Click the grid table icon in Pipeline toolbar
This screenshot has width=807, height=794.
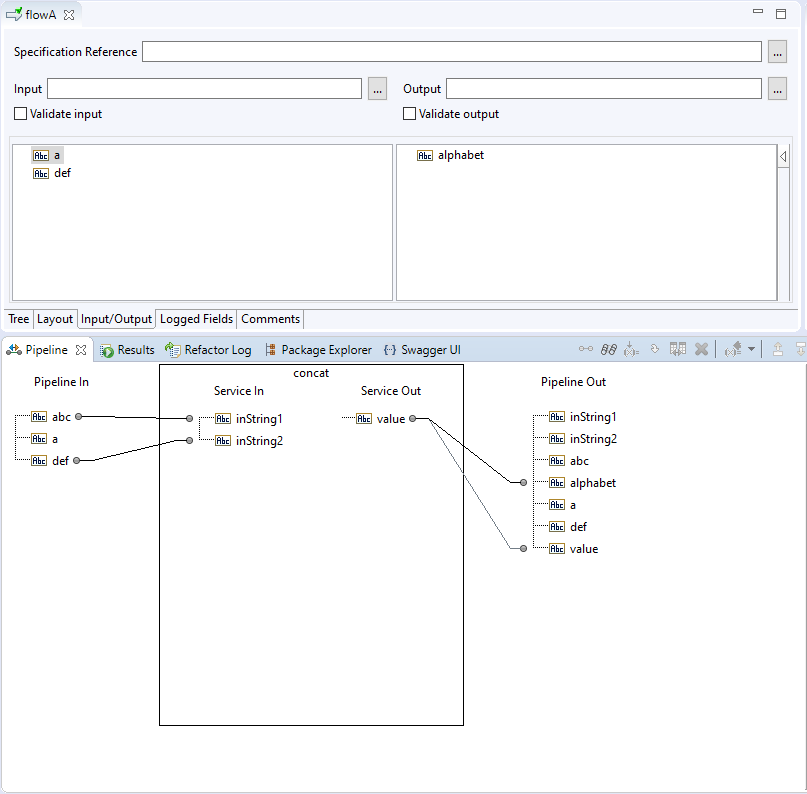[x=678, y=350]
